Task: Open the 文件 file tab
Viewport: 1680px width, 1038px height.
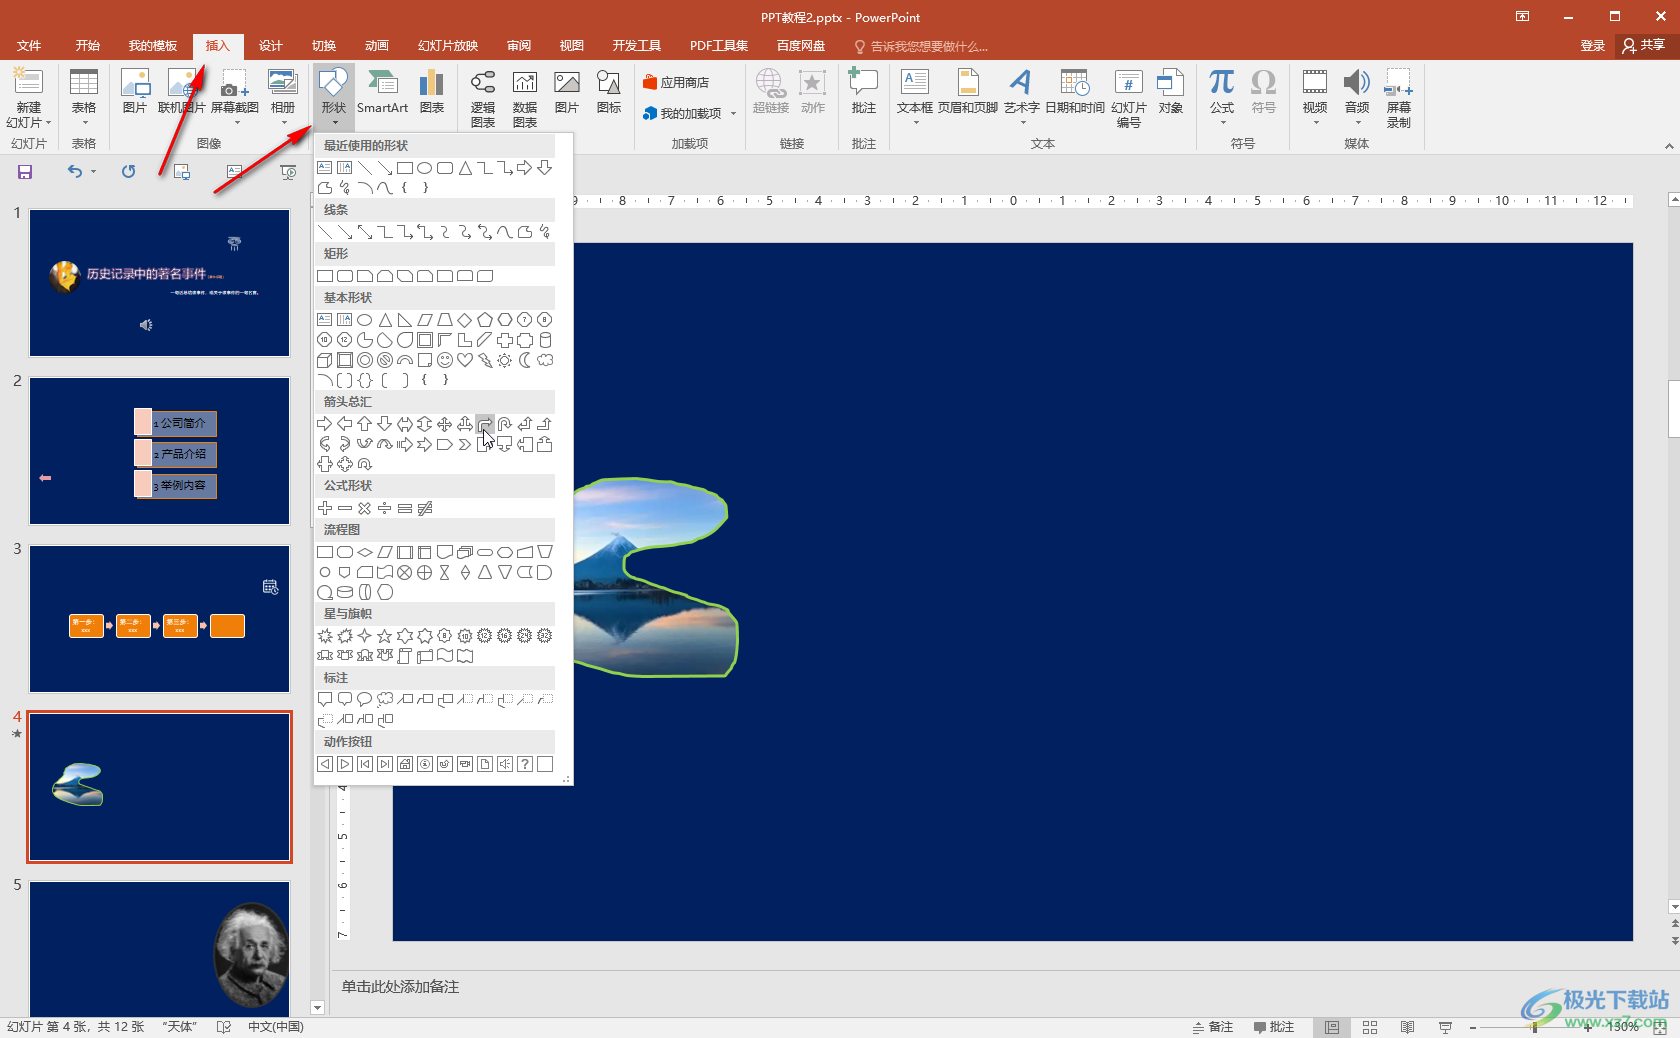Action: [29, 46]
